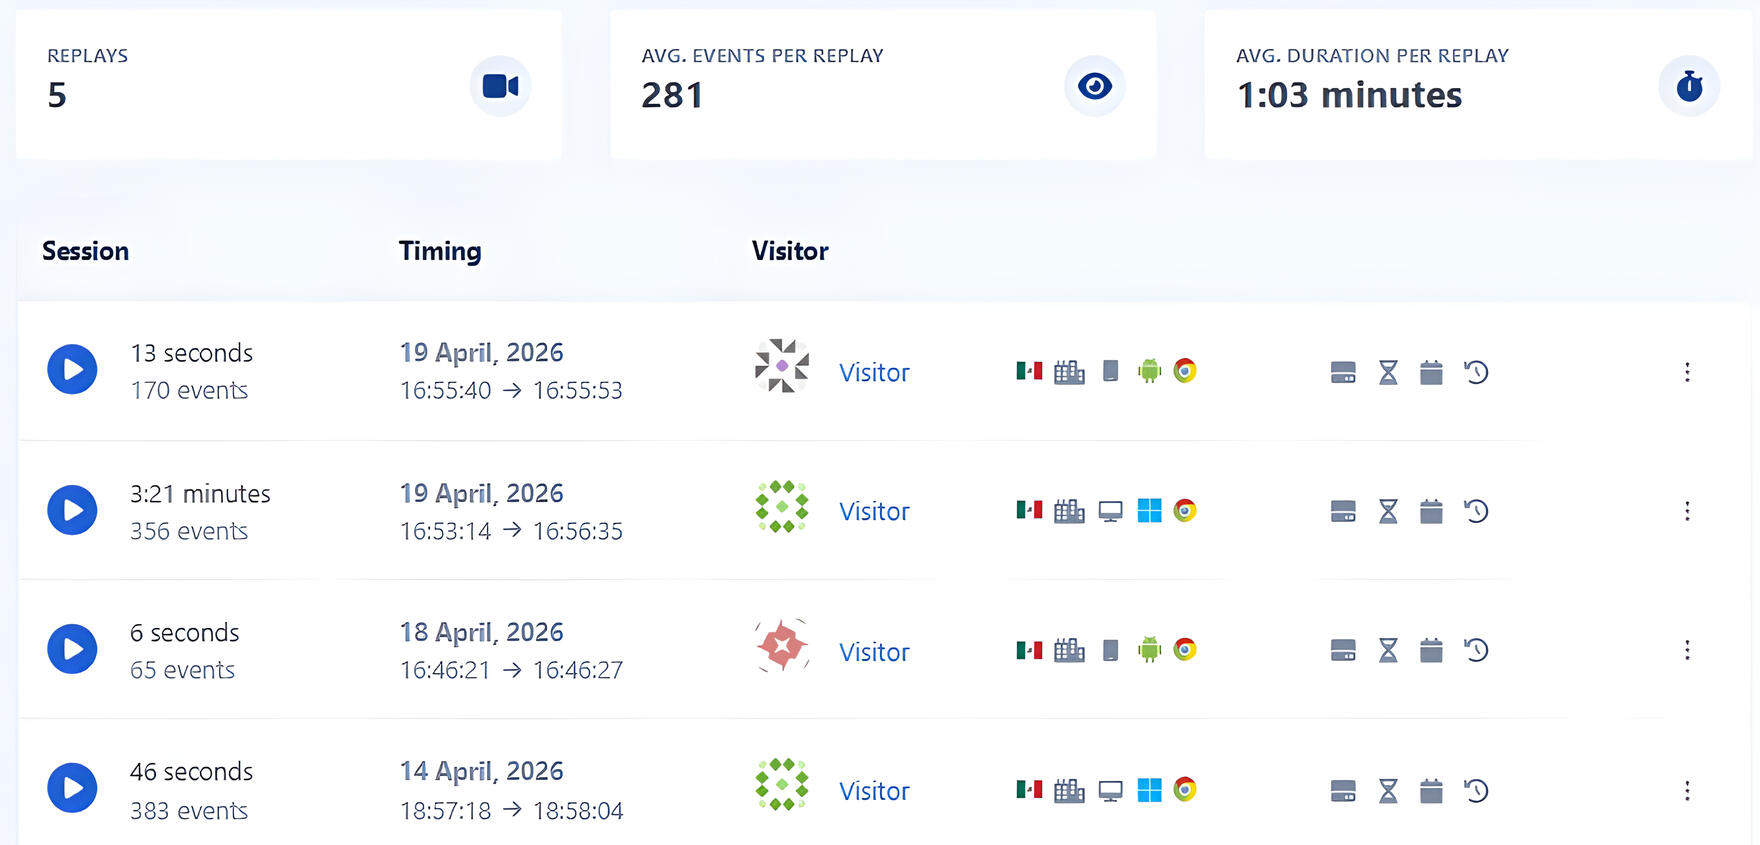This screenshot has width=1760, height=845.
Task: Click the Android icon in first row
Action: pos(1149,371)
